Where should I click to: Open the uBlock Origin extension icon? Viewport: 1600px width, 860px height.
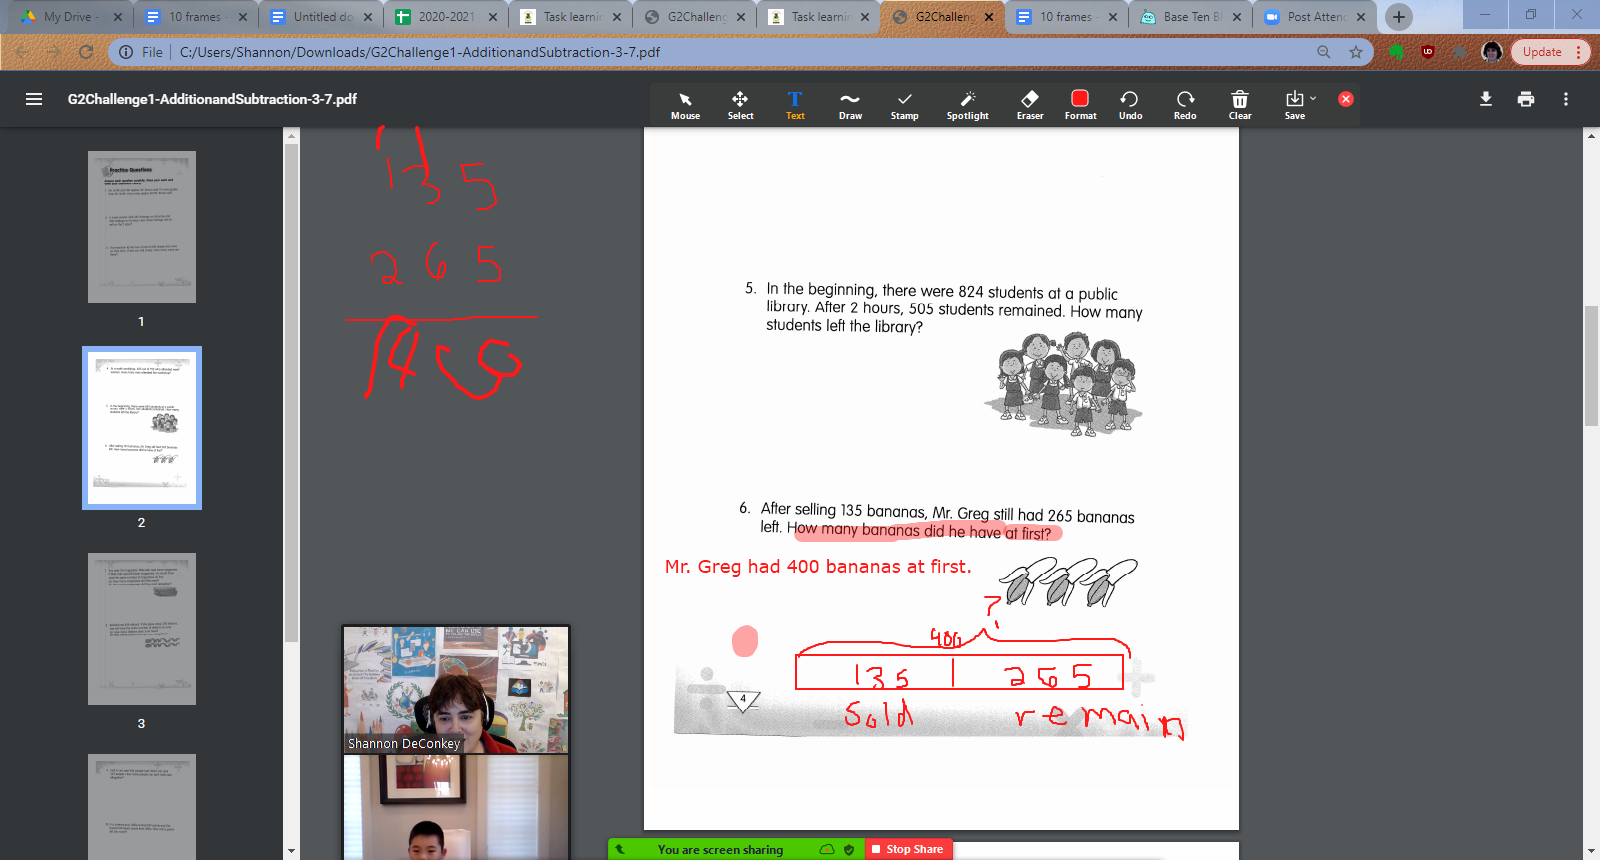[1428, 52]
